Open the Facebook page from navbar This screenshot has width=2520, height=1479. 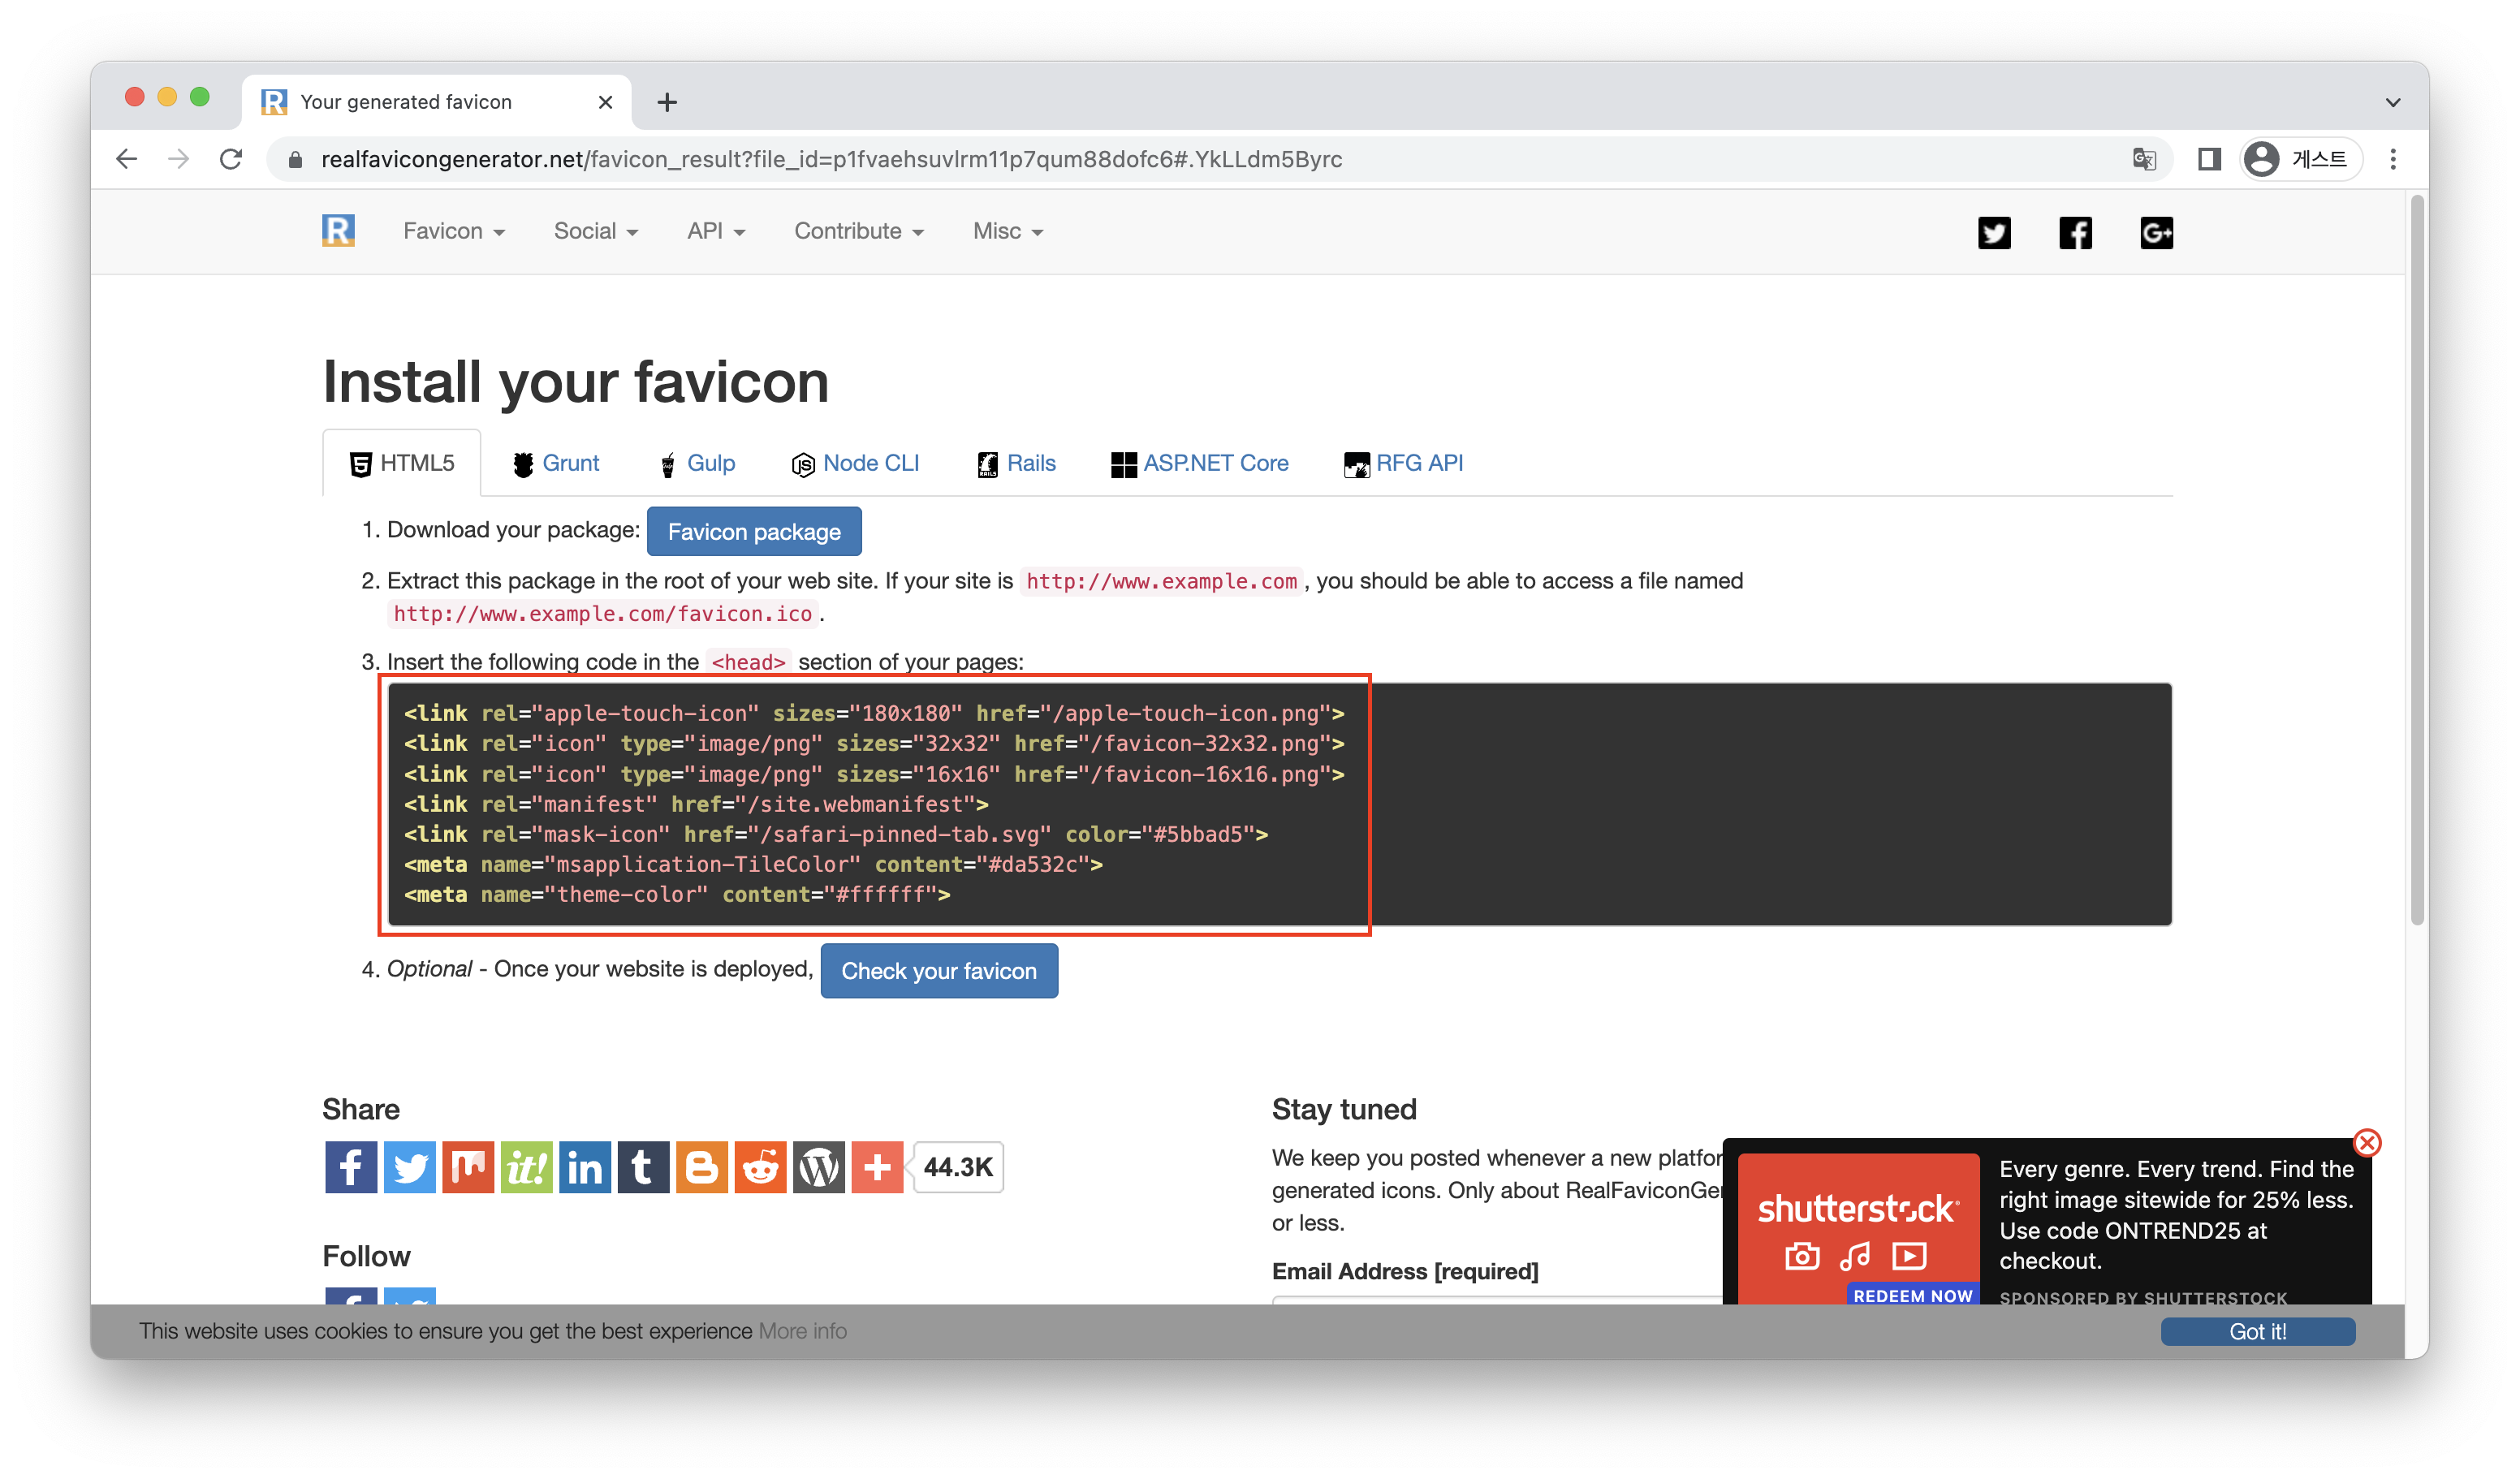click(x=2075, y=232)
